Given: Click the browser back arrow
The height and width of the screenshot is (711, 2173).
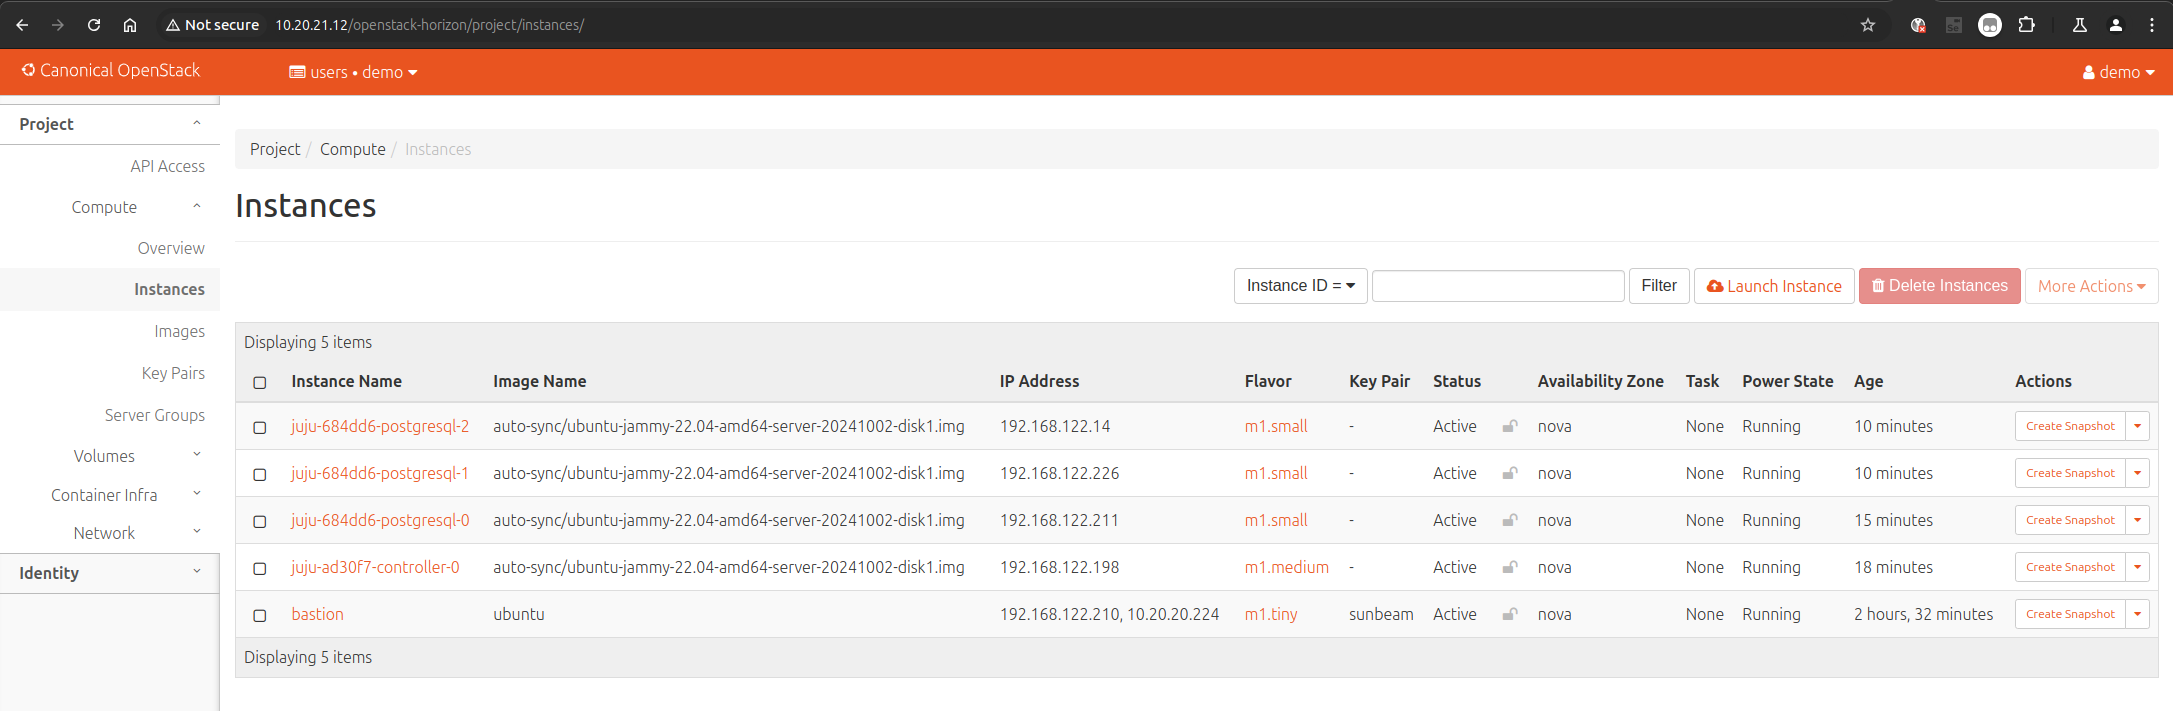Looking at the screenshot, I should click(x=22, y=25).
